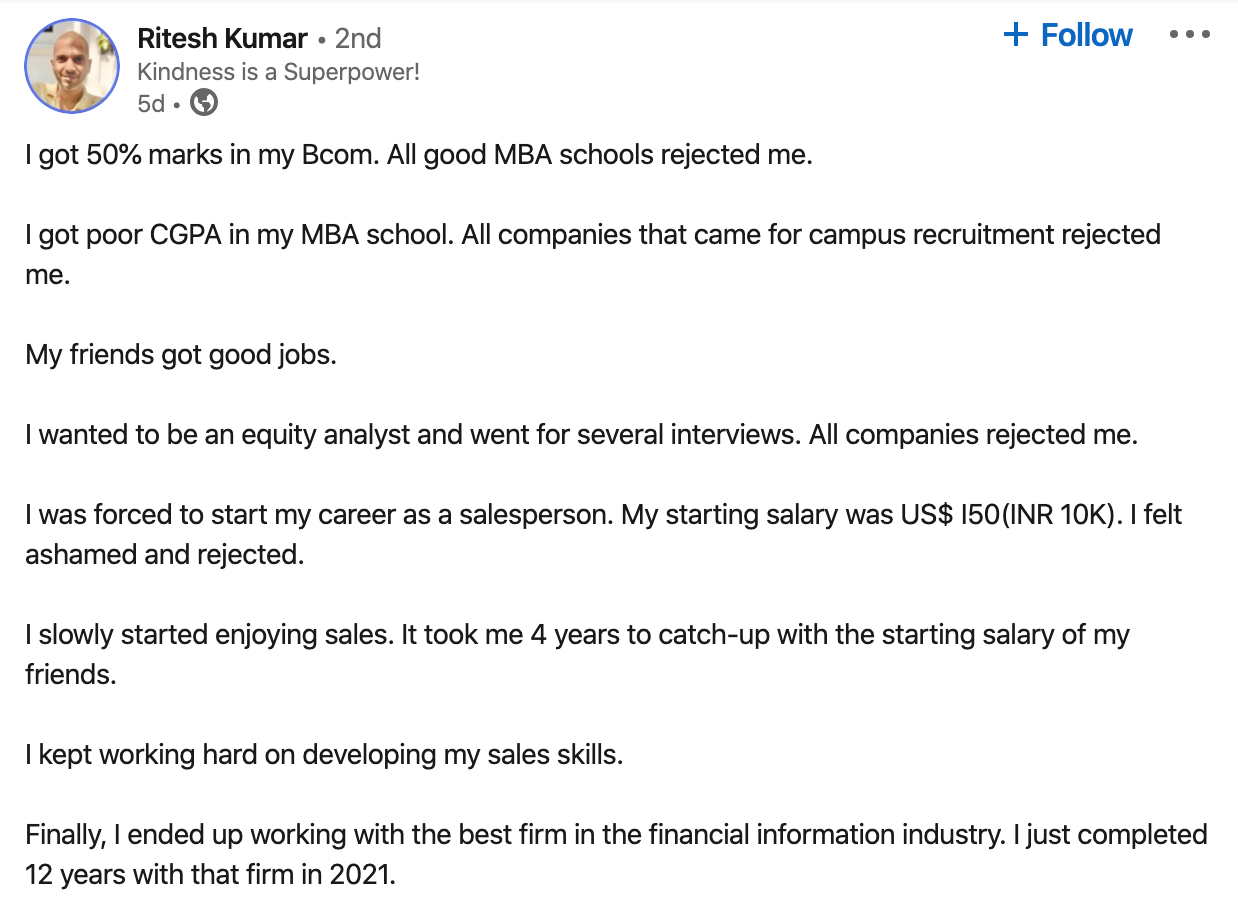Click the "Kindness is a Superpower!" headline
This screenshot has height=912, width=1238.
pos(278,72)
